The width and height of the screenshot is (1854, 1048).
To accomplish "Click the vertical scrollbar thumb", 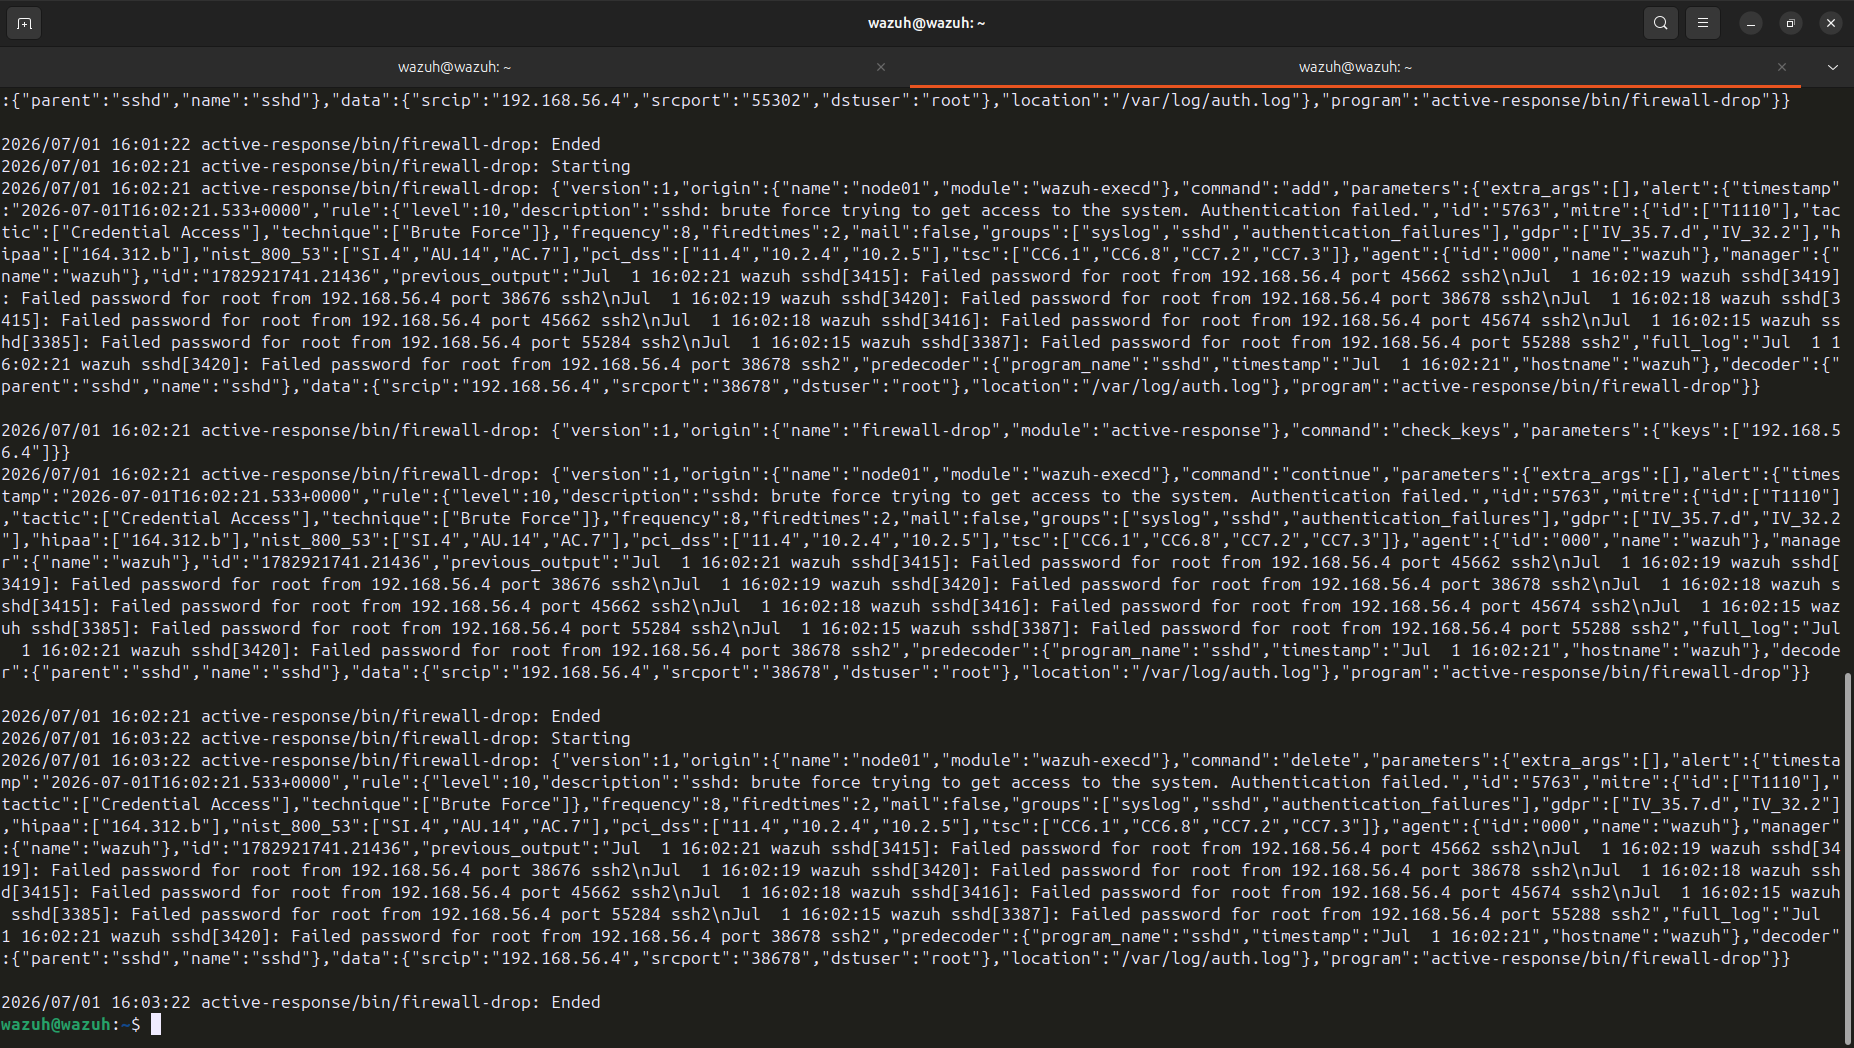I will (x=1848, y=858).
